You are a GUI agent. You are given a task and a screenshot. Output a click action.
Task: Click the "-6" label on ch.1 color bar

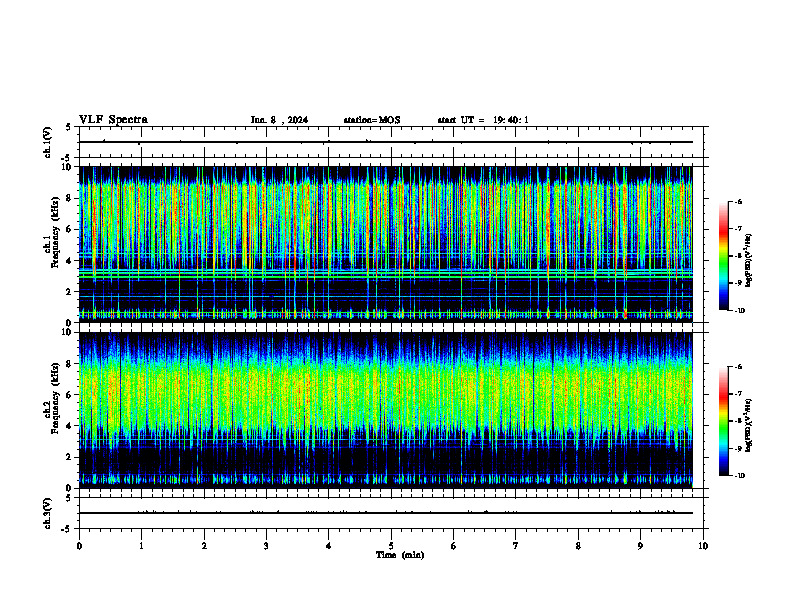tap(738, 201)
